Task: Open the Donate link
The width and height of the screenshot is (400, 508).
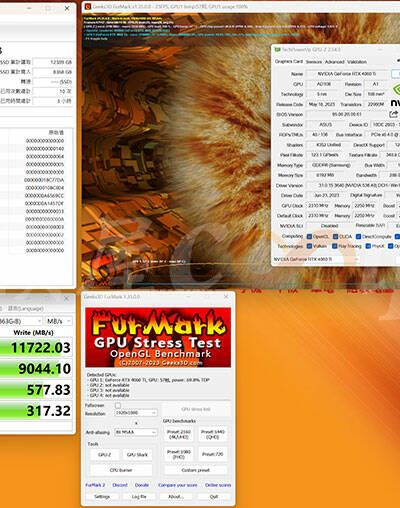Action: pos(142,485)
